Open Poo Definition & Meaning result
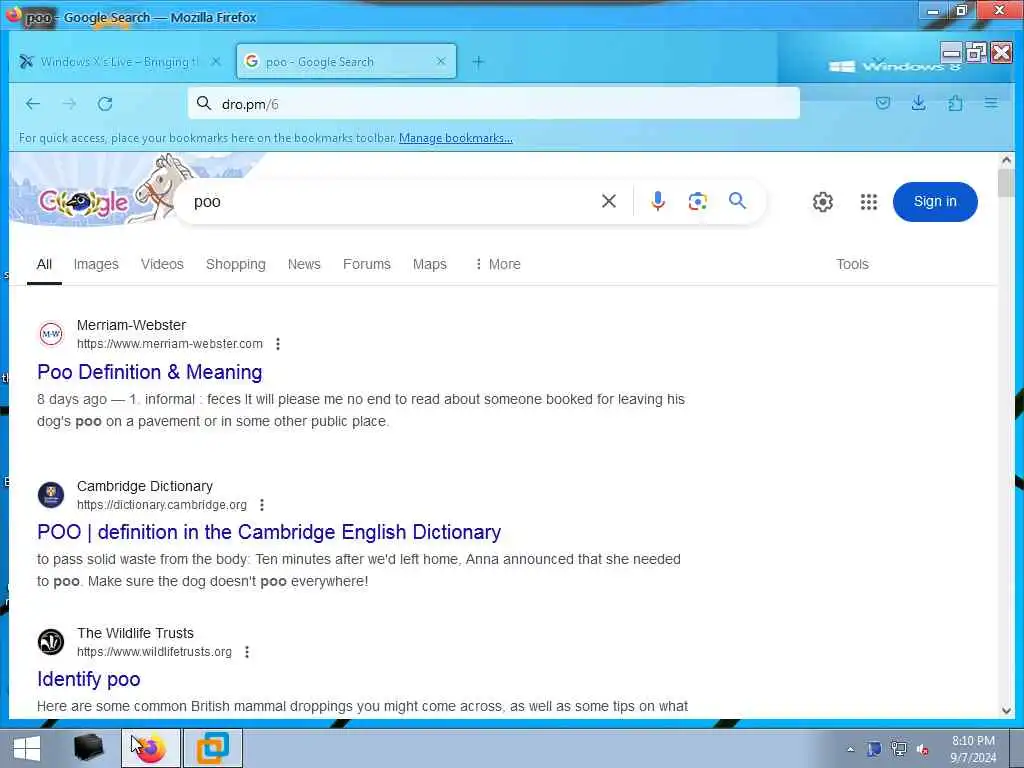 (x=150, y=372)
